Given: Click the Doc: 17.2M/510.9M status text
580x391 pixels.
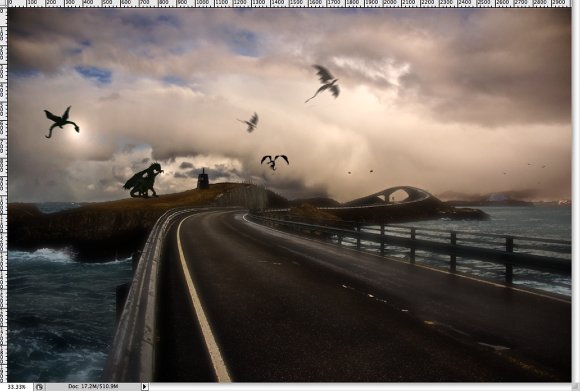Looking at the screenshot, I should click(93, 387).
